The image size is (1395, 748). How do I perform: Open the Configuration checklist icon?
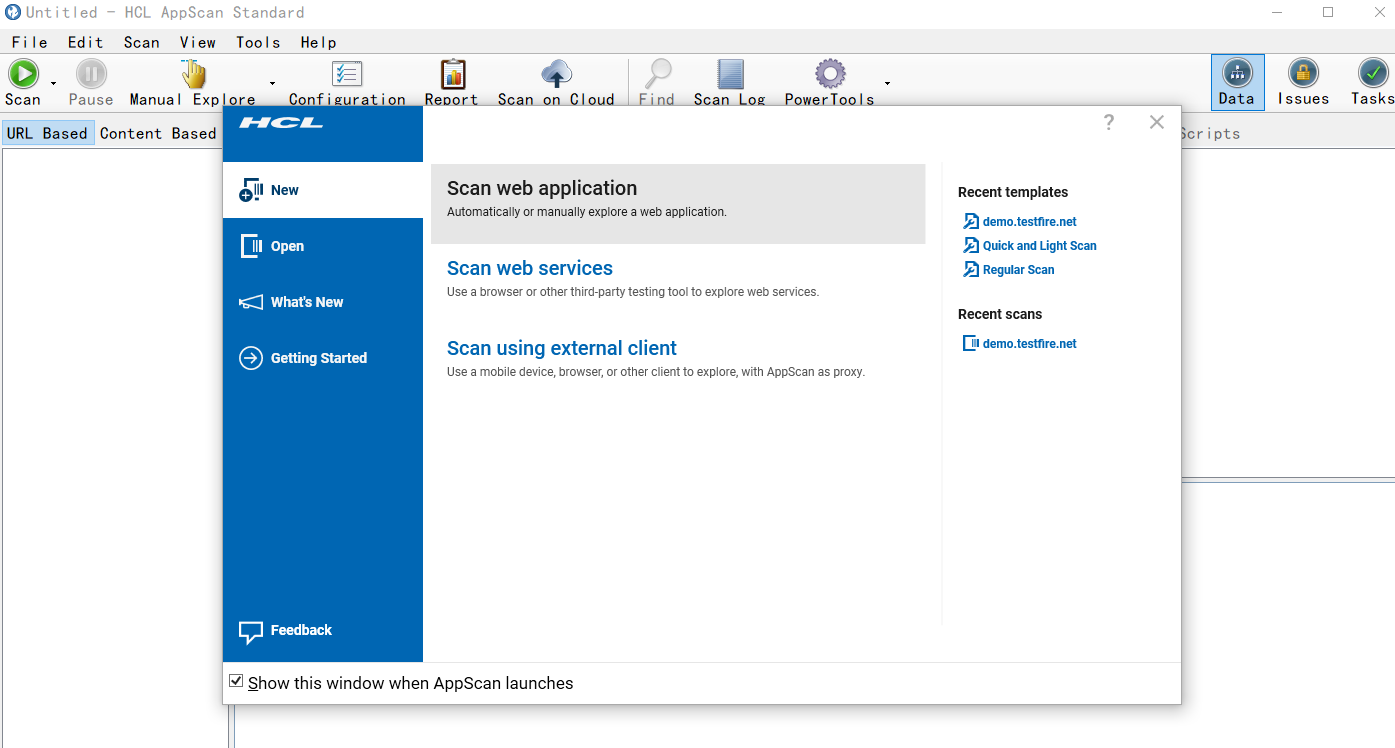[x=347, y=74]
